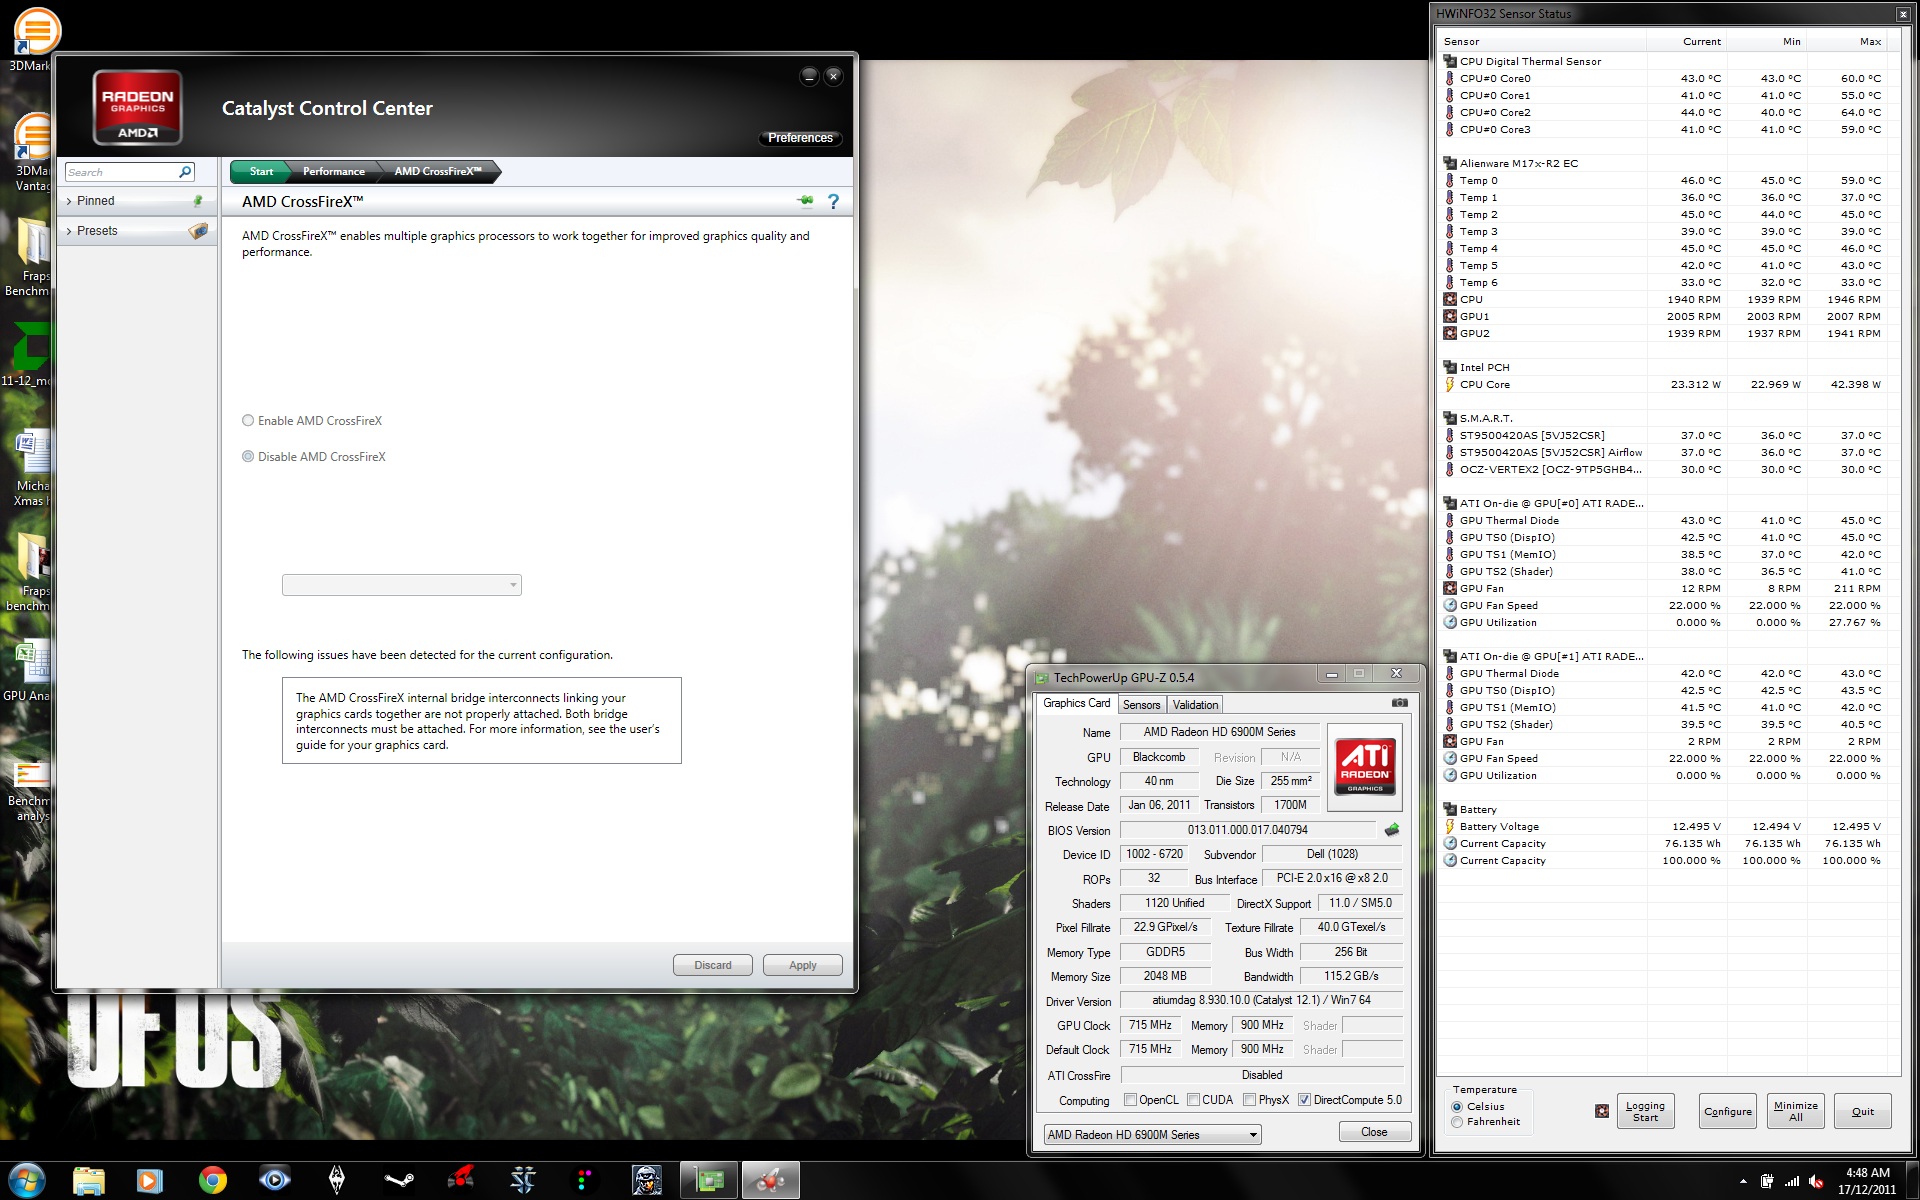Image resolution: width=1920 pixels, height=1200 pixels.
Task: Click the green pin icon beside Pinned
Action: click(x=198, y=201)
